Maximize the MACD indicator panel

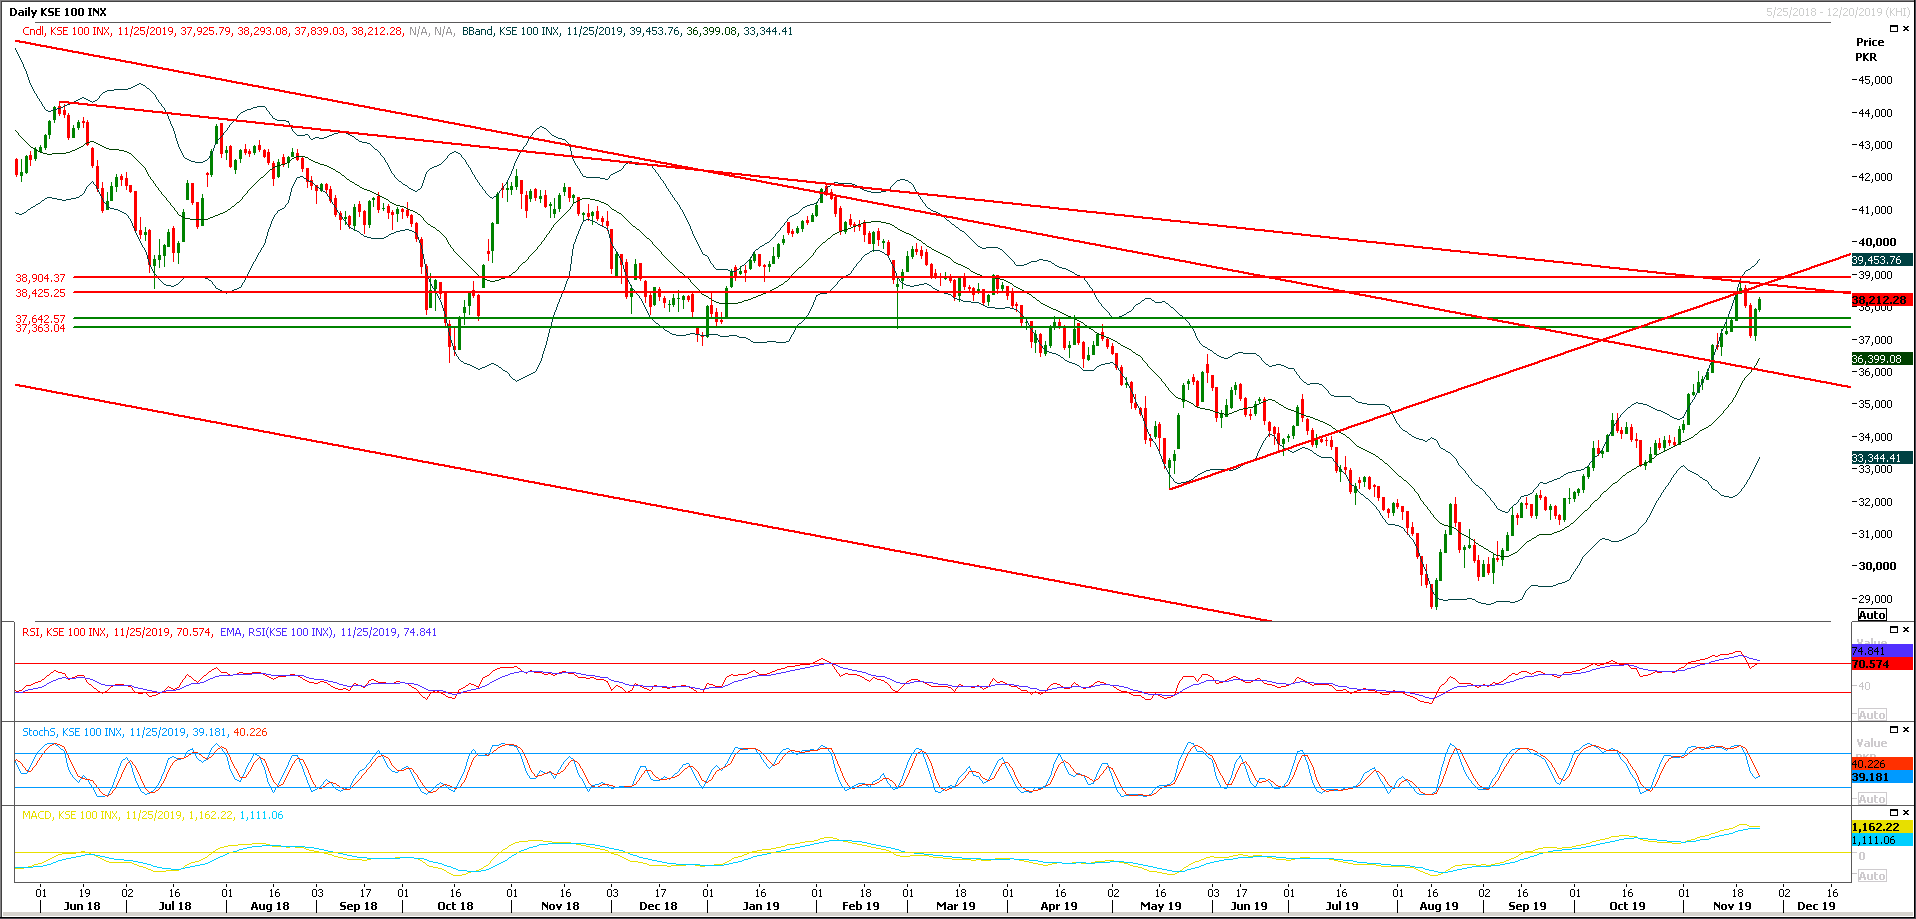pyautogui.click(x=1893, y=813)
